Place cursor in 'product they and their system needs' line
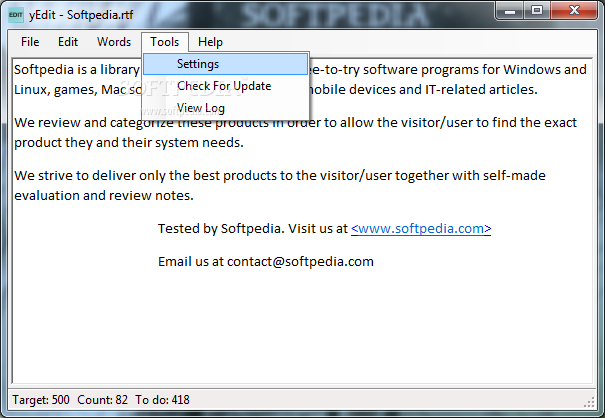Screen dimensions: 605x418 coord(129,143)
